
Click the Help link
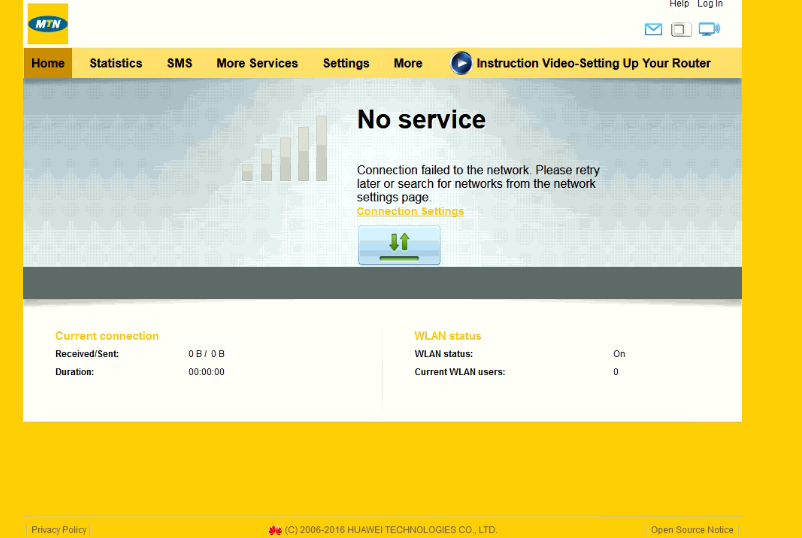coord(679,4)
